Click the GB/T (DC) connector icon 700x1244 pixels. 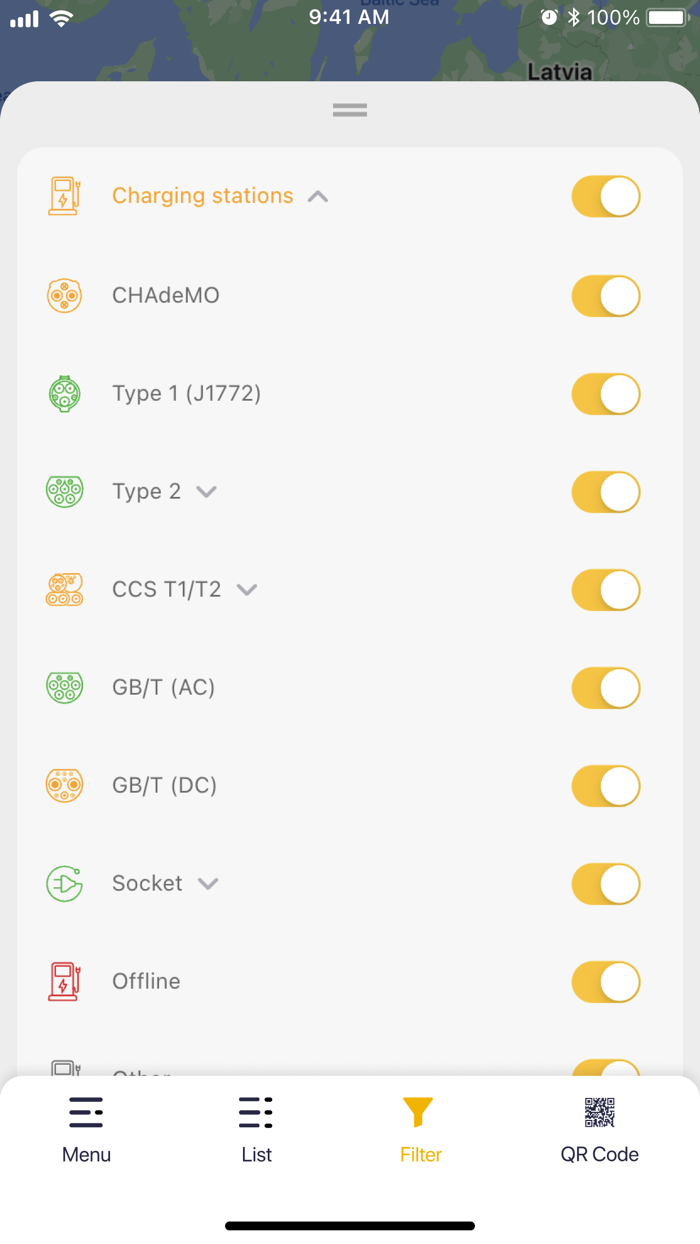tap(64, 785)
